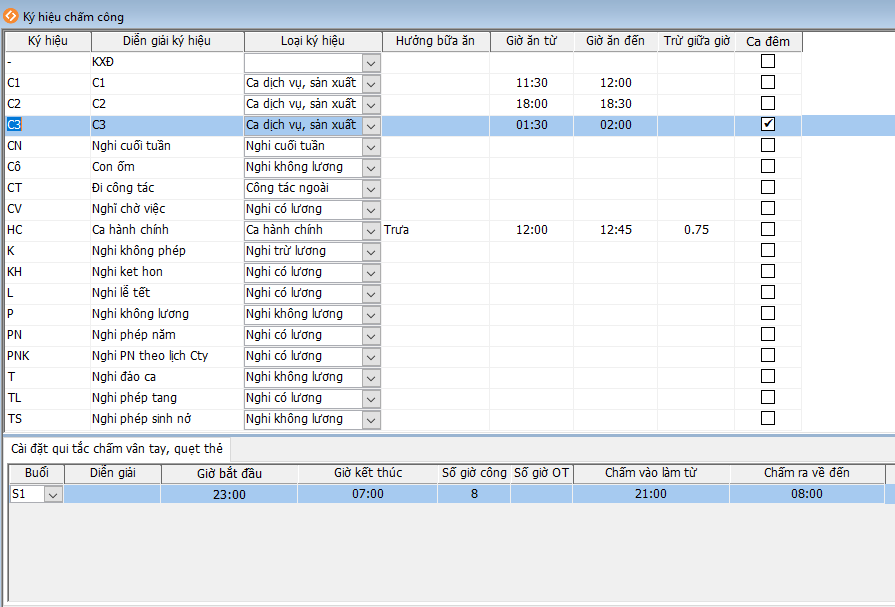Open Loại ký hiệu dropdown for Ca hành chính
The height and width of the screenshot is (607, 895).
tap(371, 231)
